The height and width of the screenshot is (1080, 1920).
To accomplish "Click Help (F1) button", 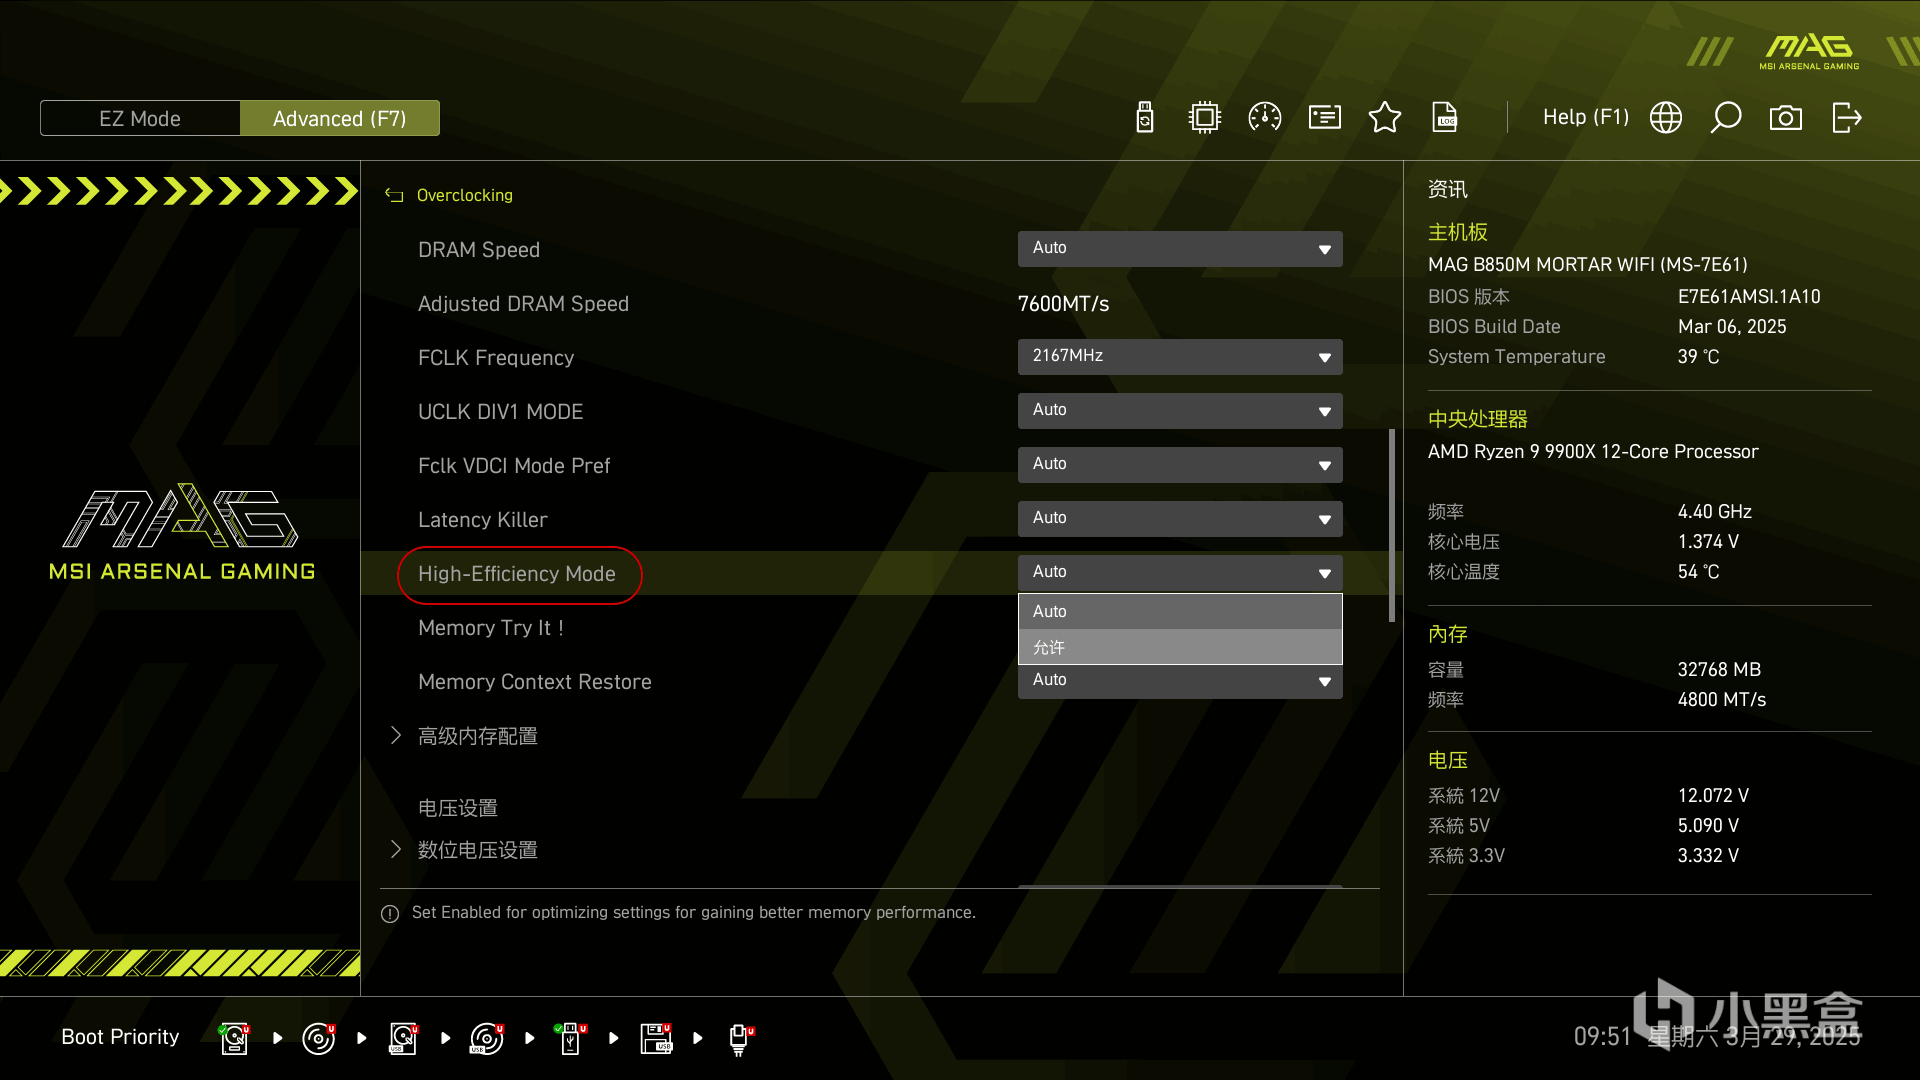I will 1585,118.
